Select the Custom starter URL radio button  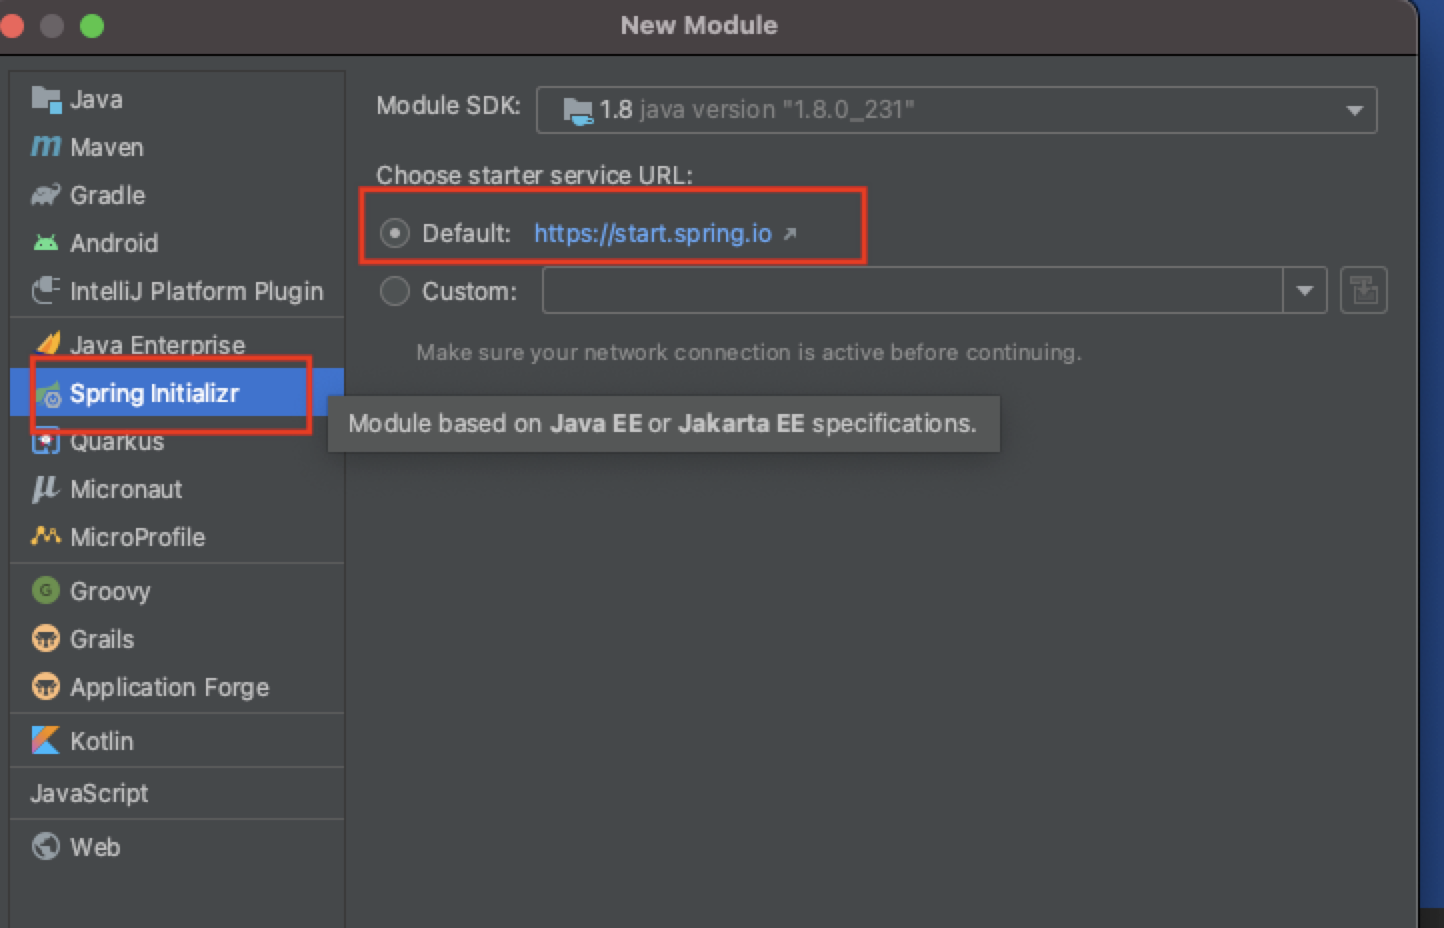[395, 291]
